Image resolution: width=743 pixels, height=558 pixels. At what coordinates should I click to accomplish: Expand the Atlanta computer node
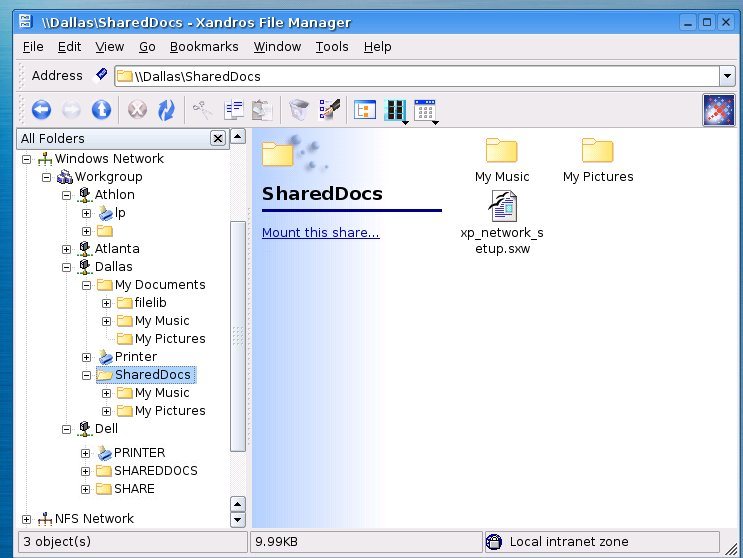tap(67, 249)
